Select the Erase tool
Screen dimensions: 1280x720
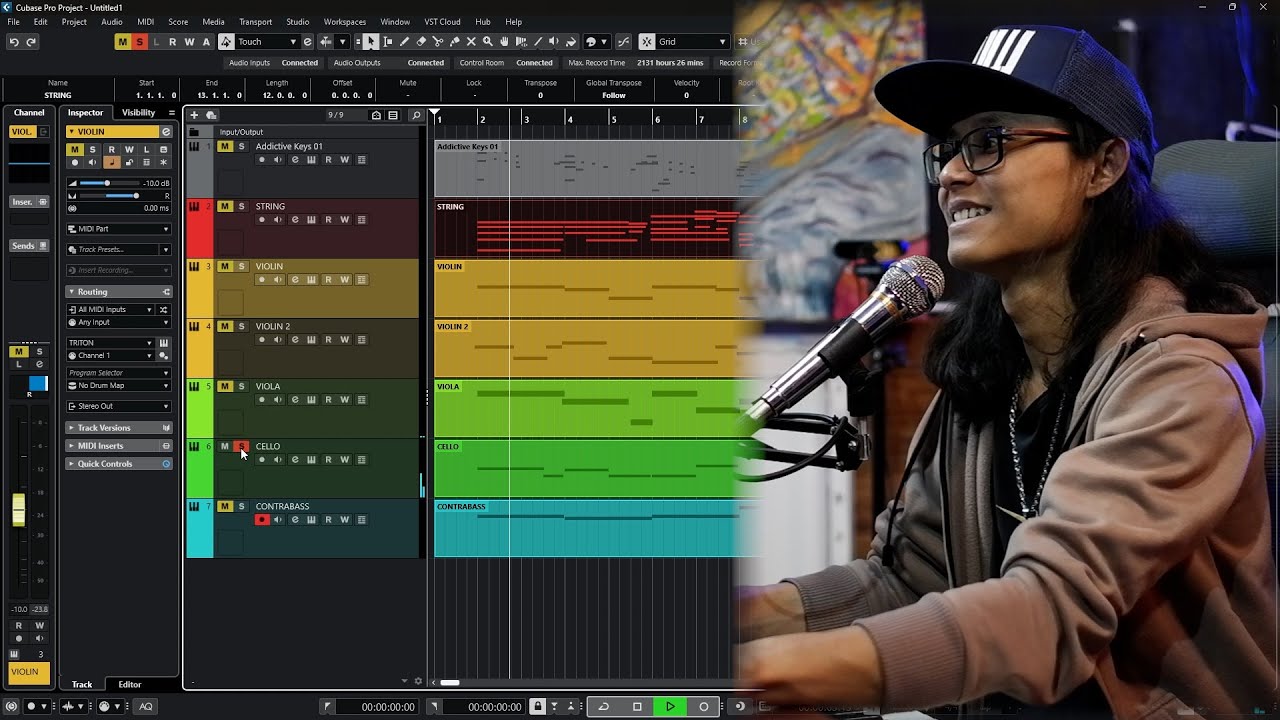[421, 42]
